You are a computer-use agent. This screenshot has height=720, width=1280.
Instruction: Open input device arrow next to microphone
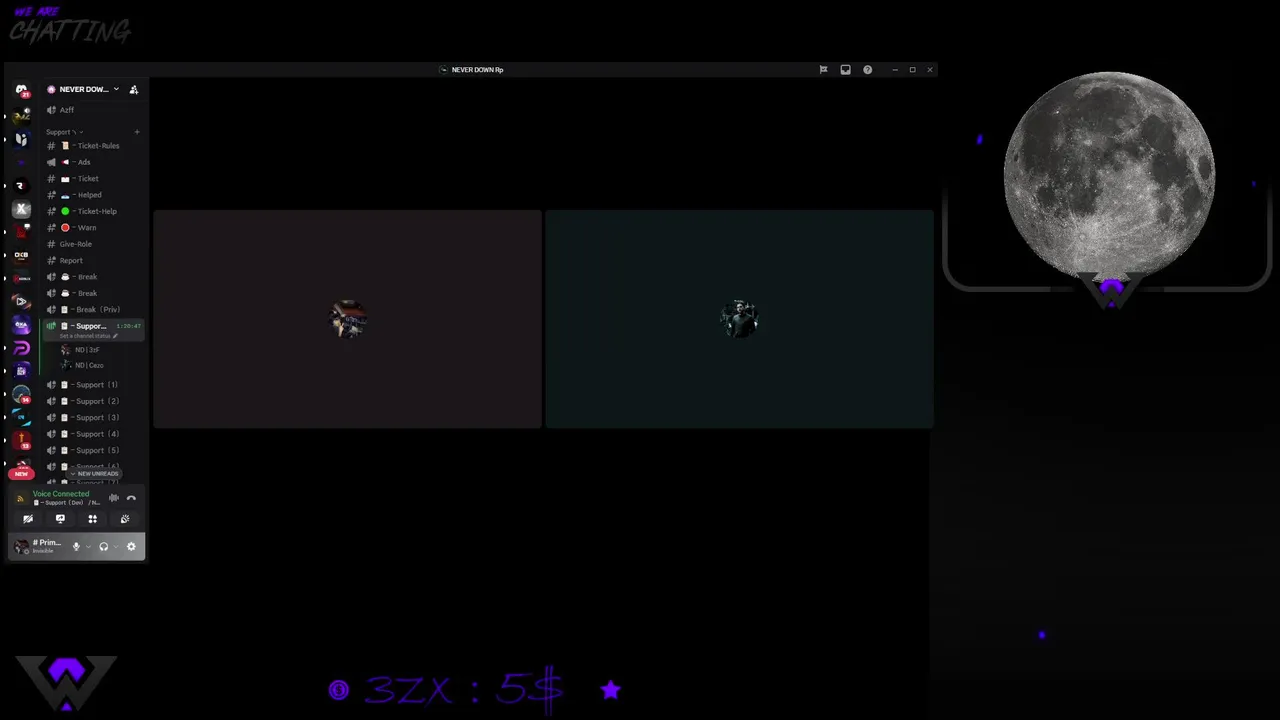pos(88,547)
